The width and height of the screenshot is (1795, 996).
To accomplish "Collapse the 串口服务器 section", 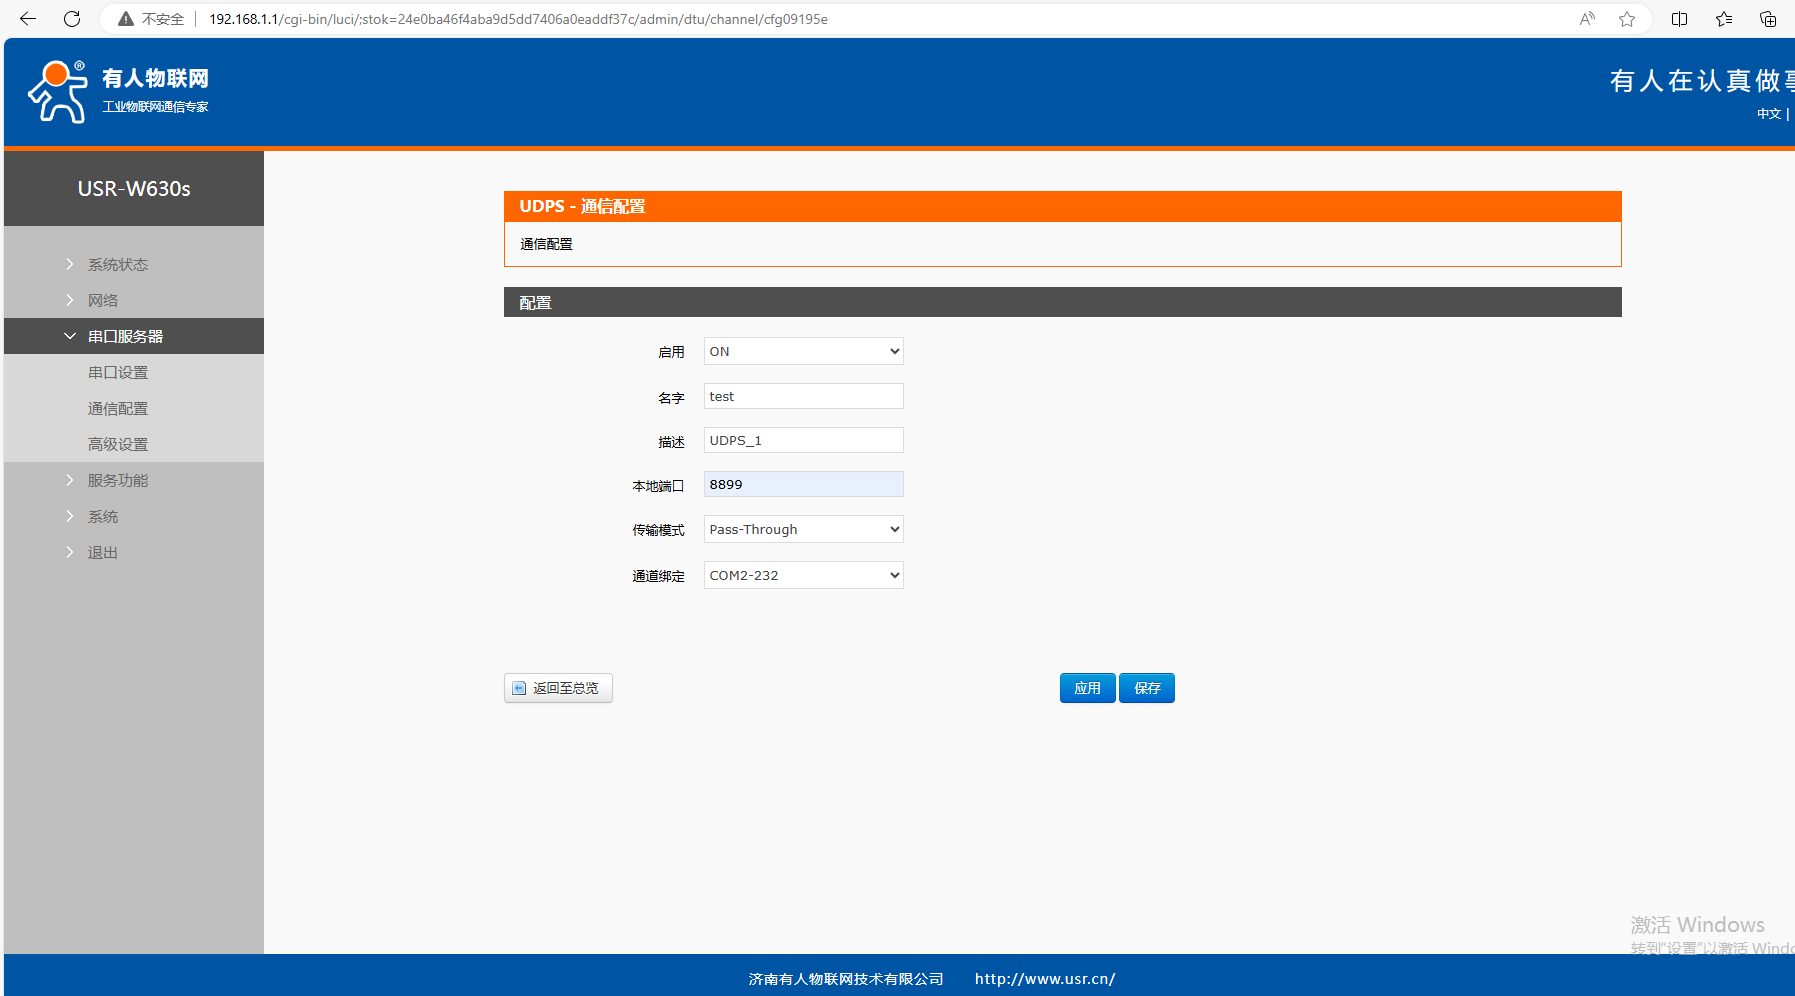I will click(x=125, y=336).
